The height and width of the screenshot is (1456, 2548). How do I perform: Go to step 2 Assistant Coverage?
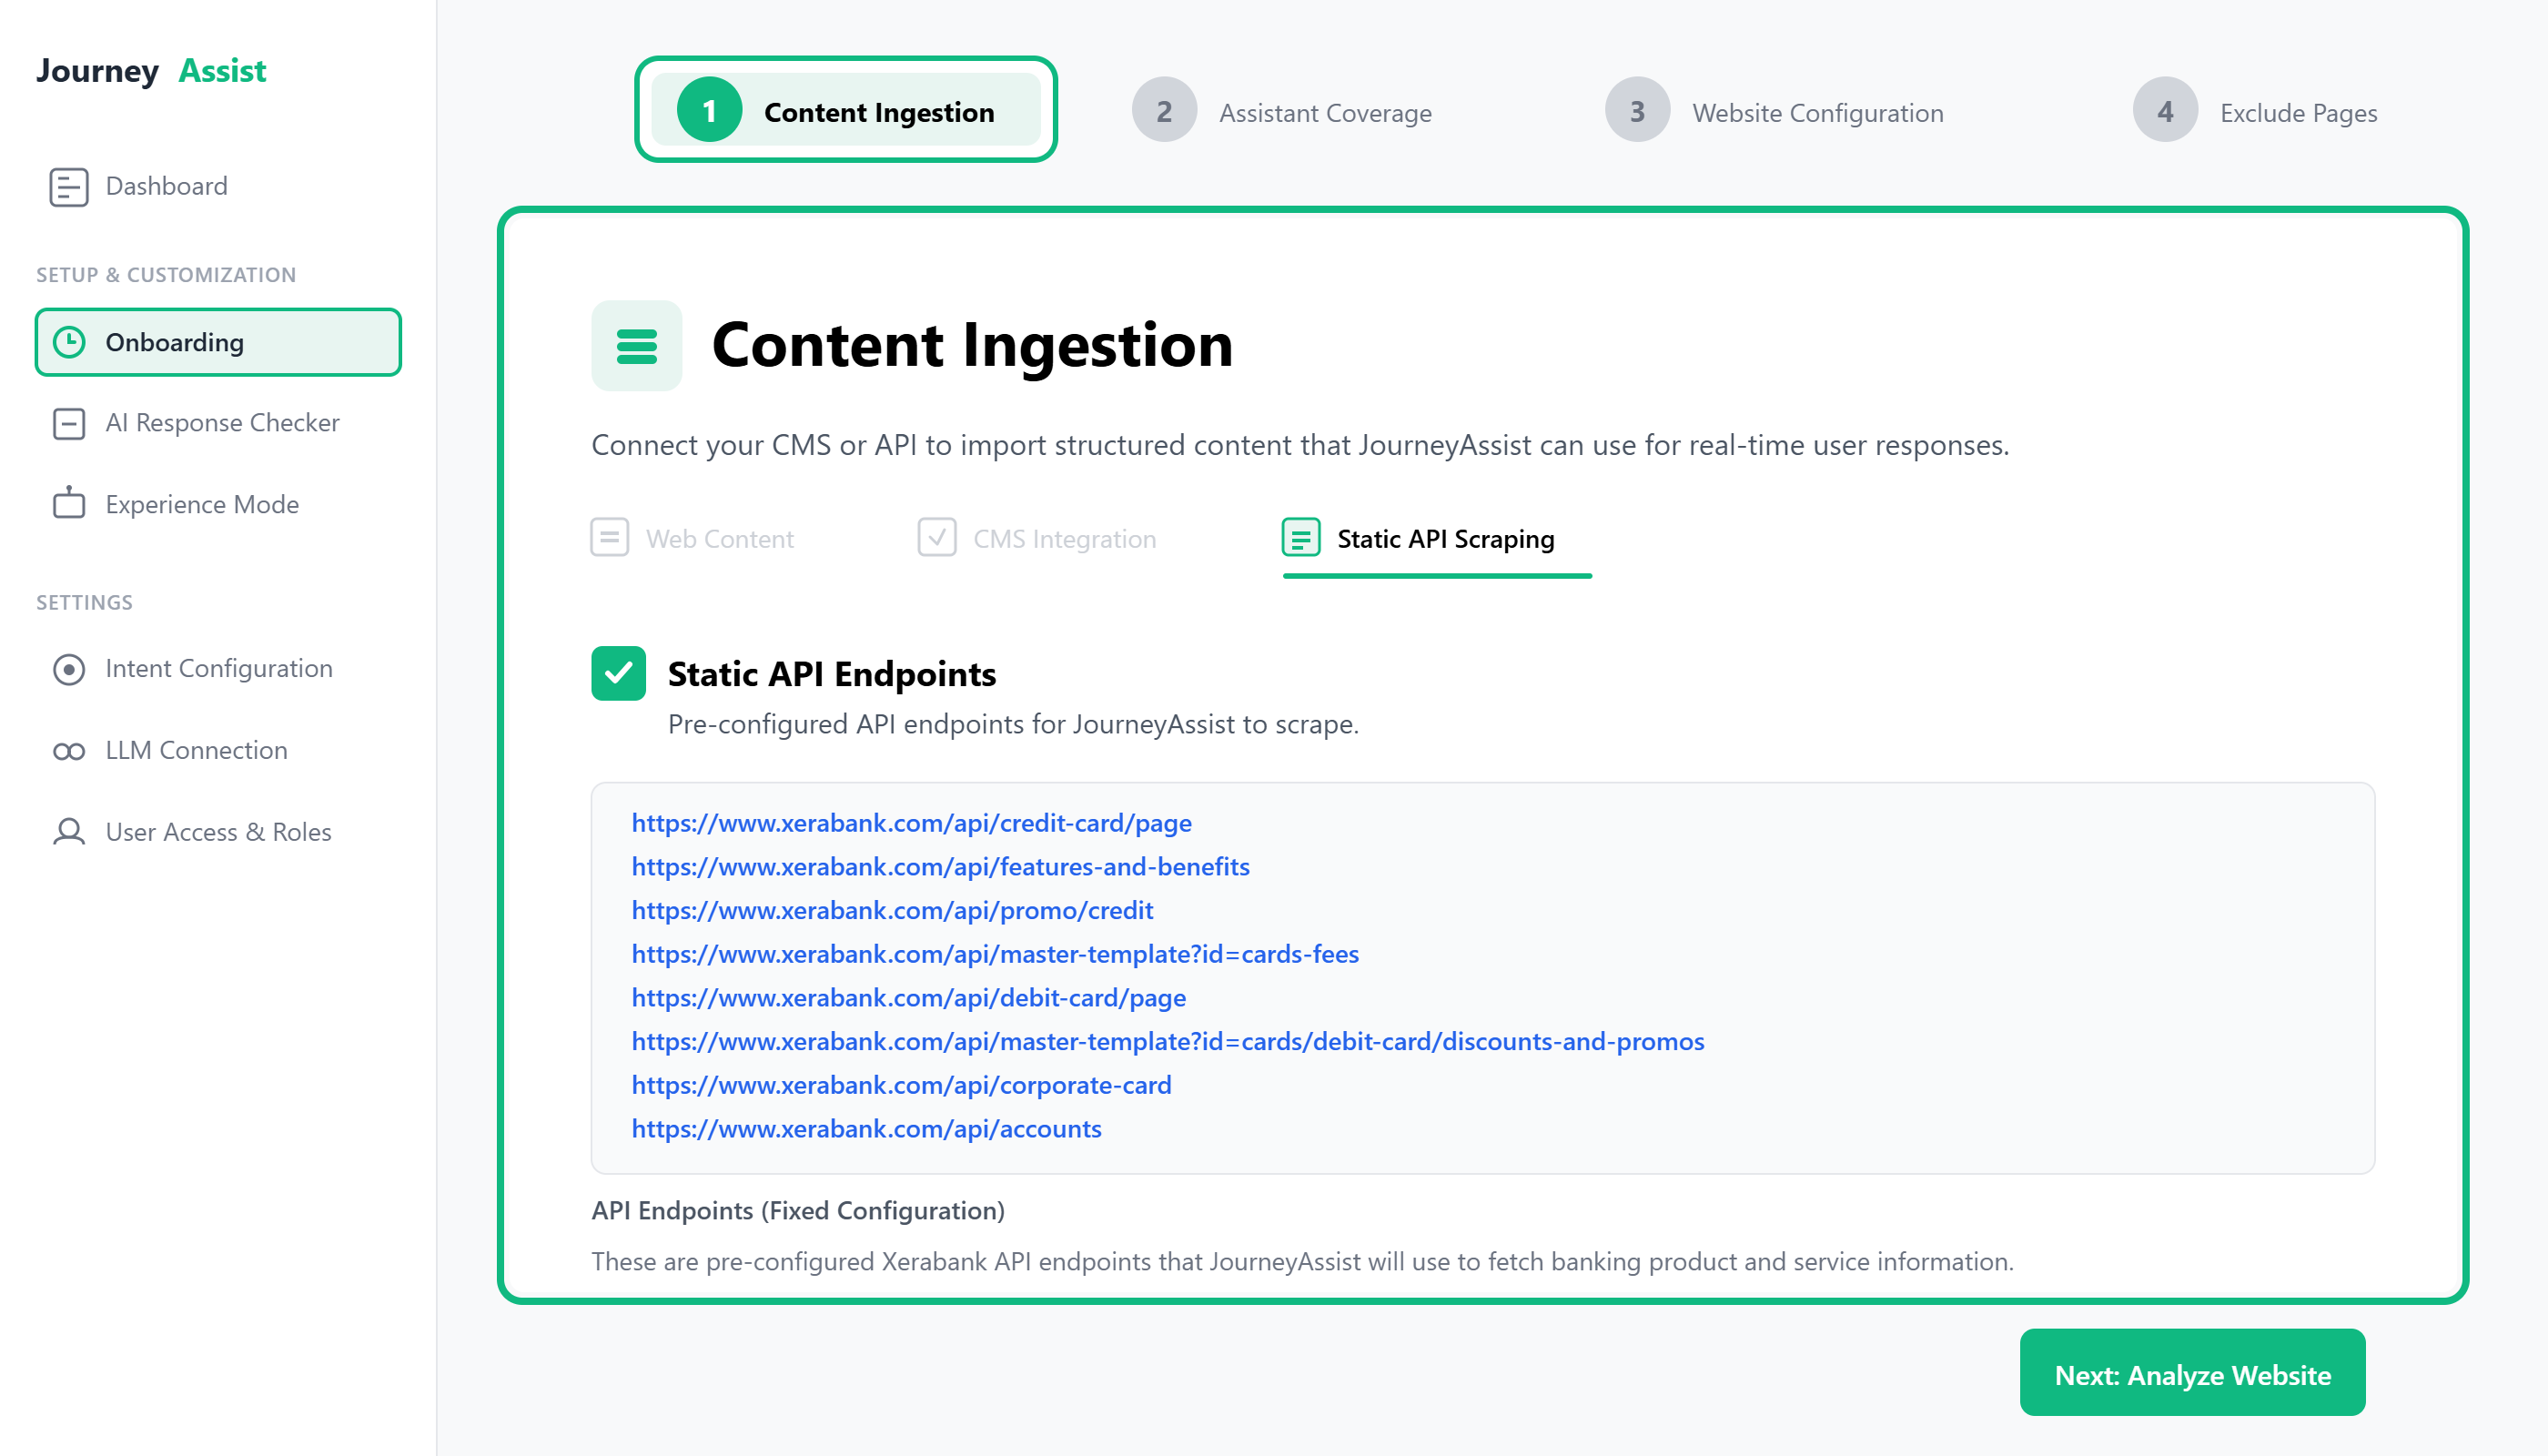(x=1282, y=111)
